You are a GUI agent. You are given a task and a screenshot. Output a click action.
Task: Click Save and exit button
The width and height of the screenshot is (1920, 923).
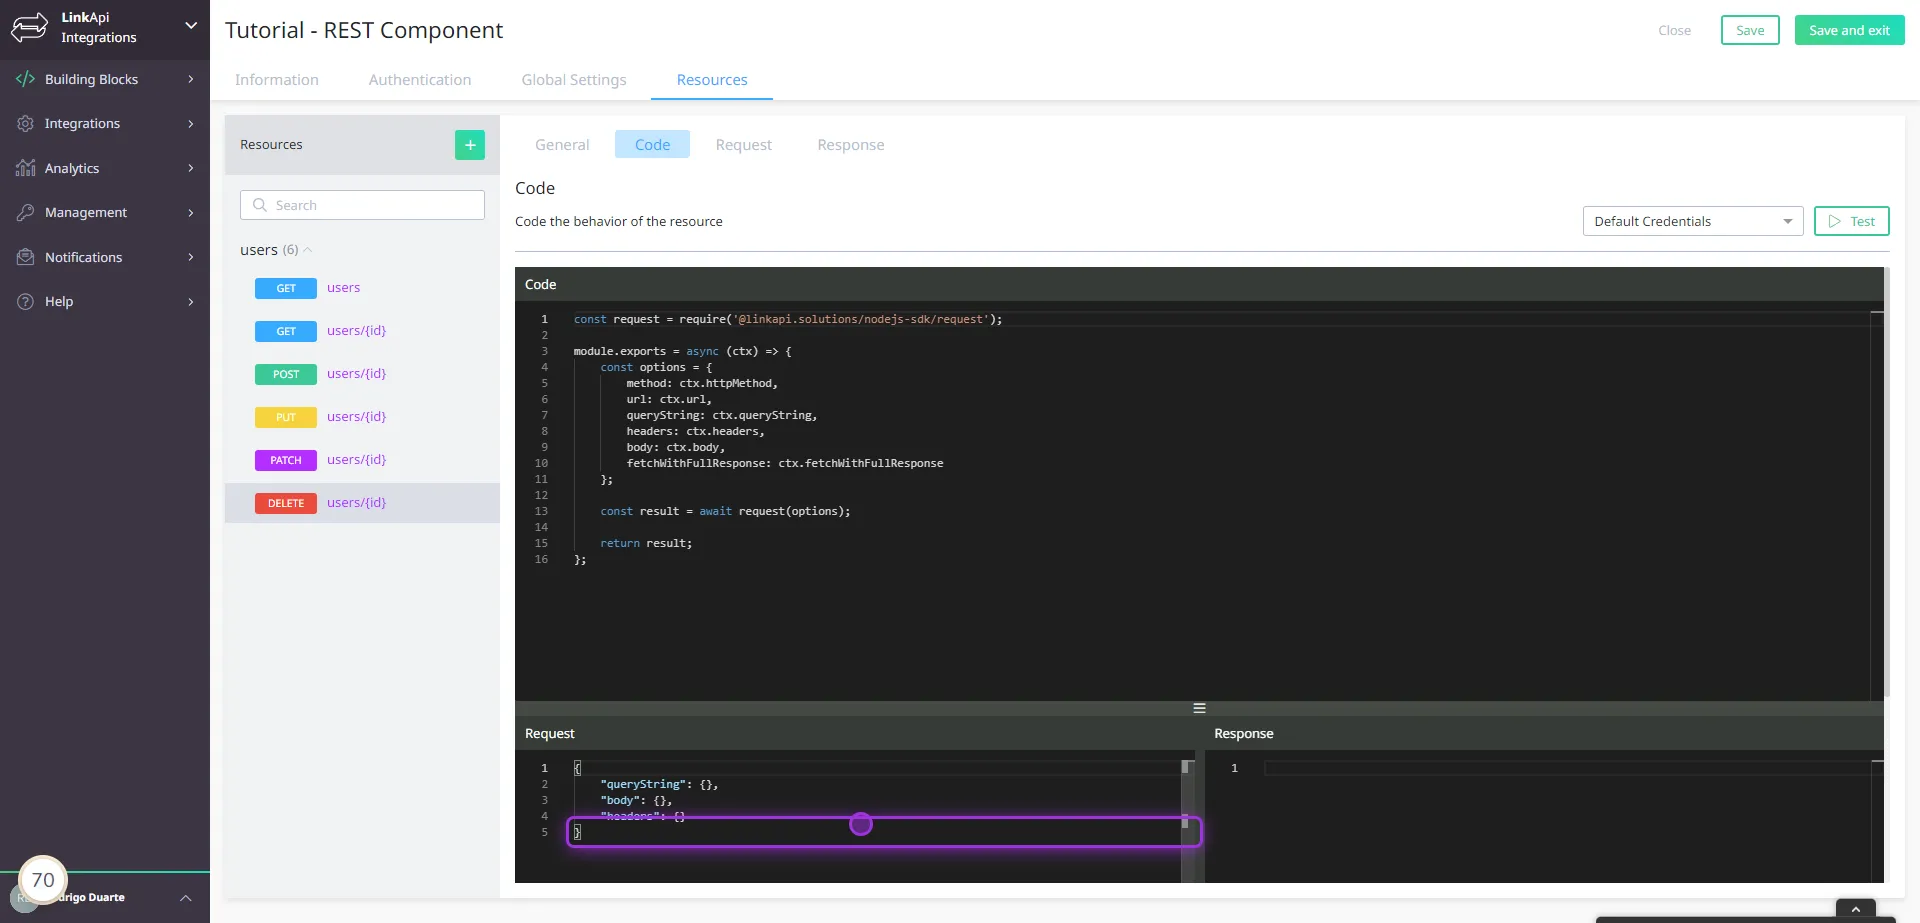(x=1849, y=30)
